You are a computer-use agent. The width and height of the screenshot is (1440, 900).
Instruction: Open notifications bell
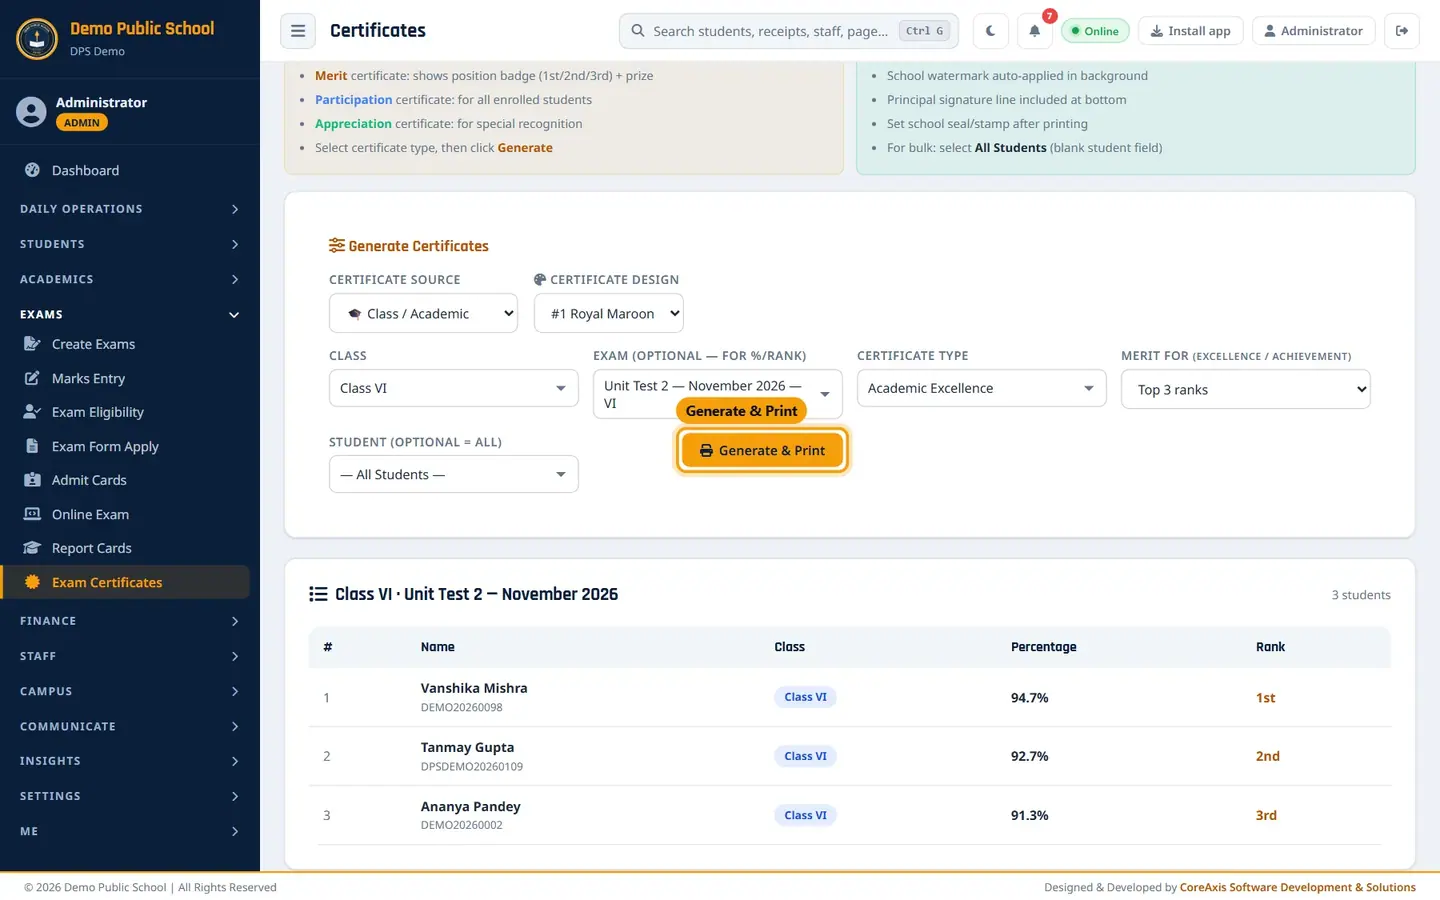(1035, 31)
